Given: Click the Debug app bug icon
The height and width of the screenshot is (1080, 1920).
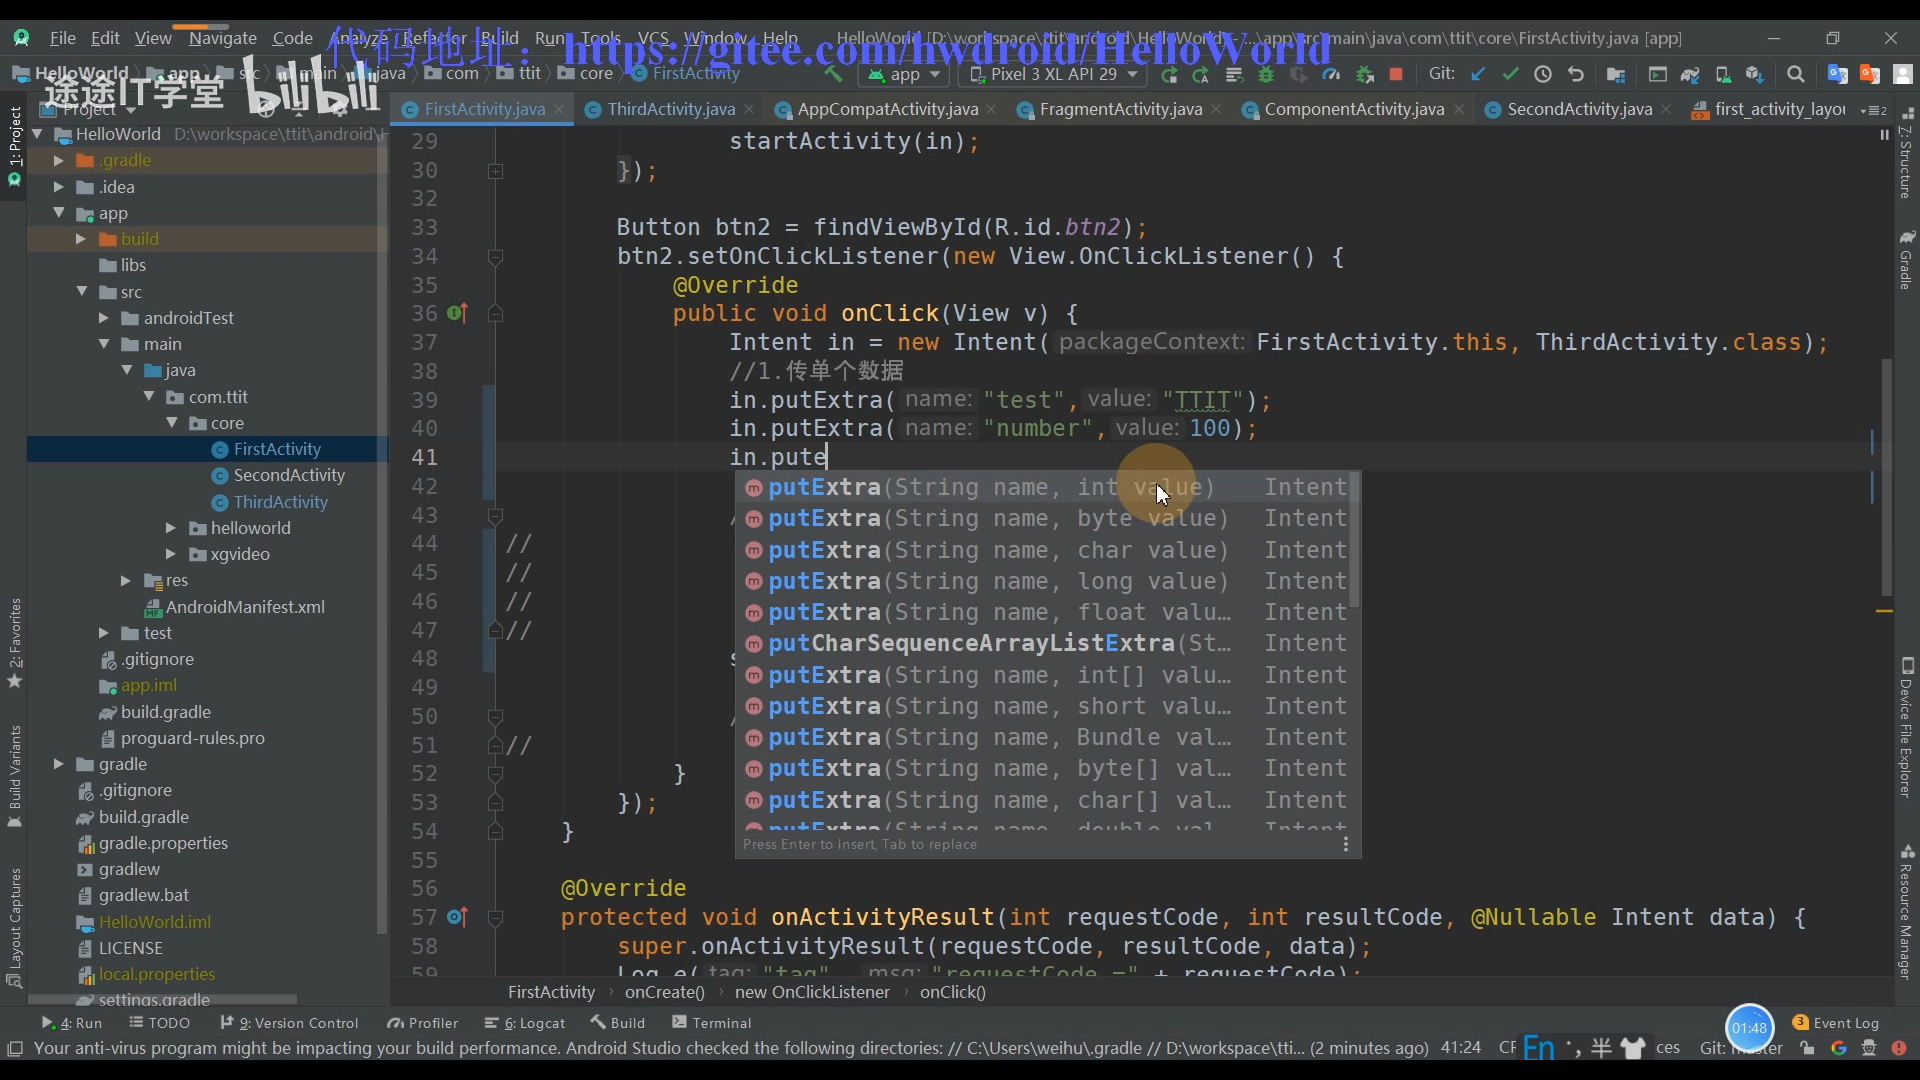Looking at the screenshot, I should pyautogui.click(x=1266, y=74).
